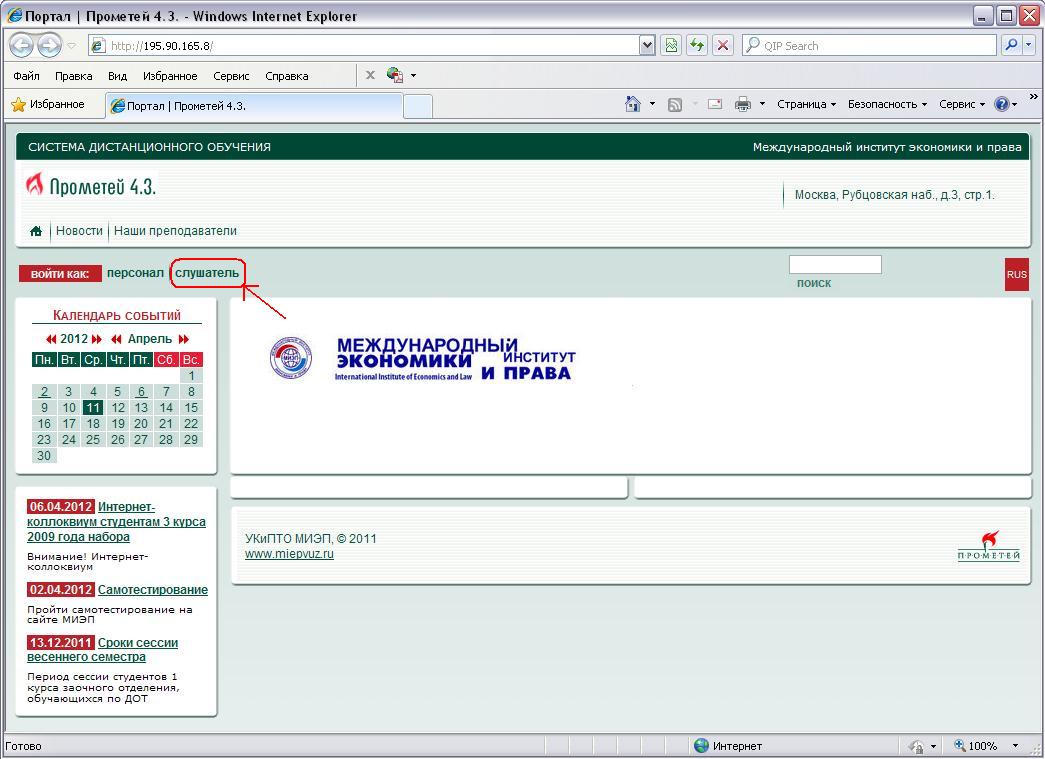This screenshot has height=759, width=1045.
Task: Click the portal search input field
Action: point(835,265)
